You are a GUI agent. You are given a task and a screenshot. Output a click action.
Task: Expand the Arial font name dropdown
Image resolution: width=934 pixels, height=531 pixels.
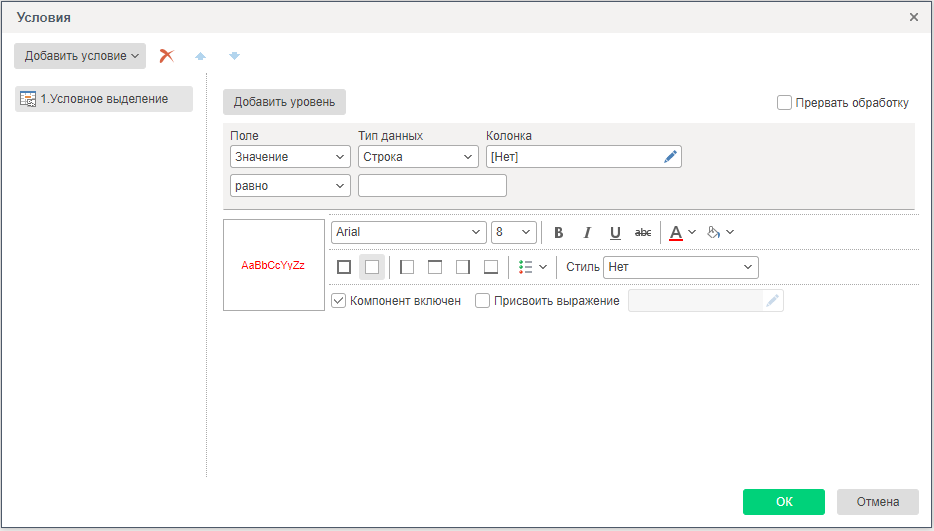coord(409,232)
